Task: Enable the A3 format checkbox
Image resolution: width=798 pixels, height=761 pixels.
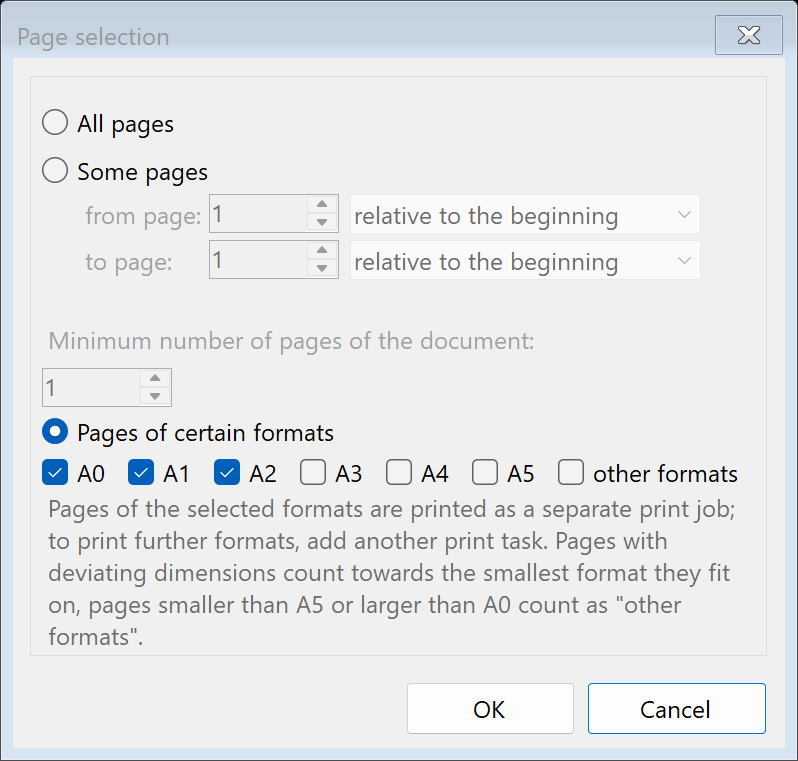Action: (313, 472)
